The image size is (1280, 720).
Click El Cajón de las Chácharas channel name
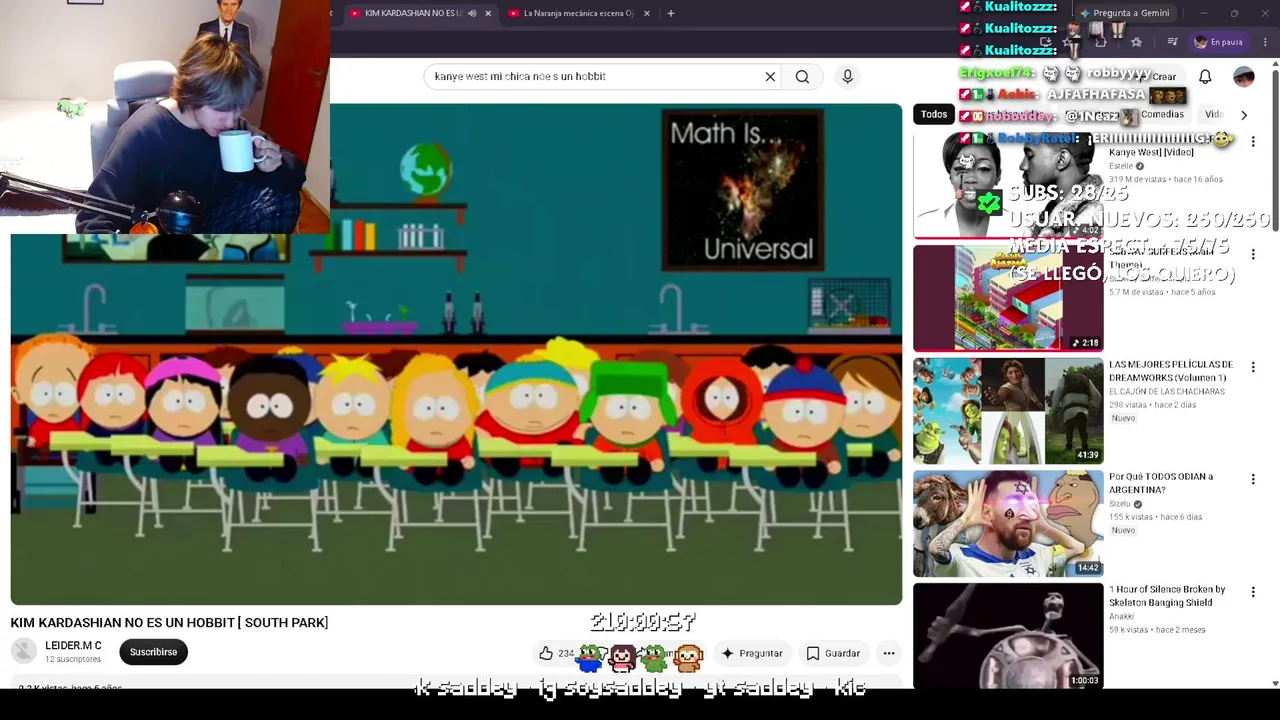(1167, 392)
